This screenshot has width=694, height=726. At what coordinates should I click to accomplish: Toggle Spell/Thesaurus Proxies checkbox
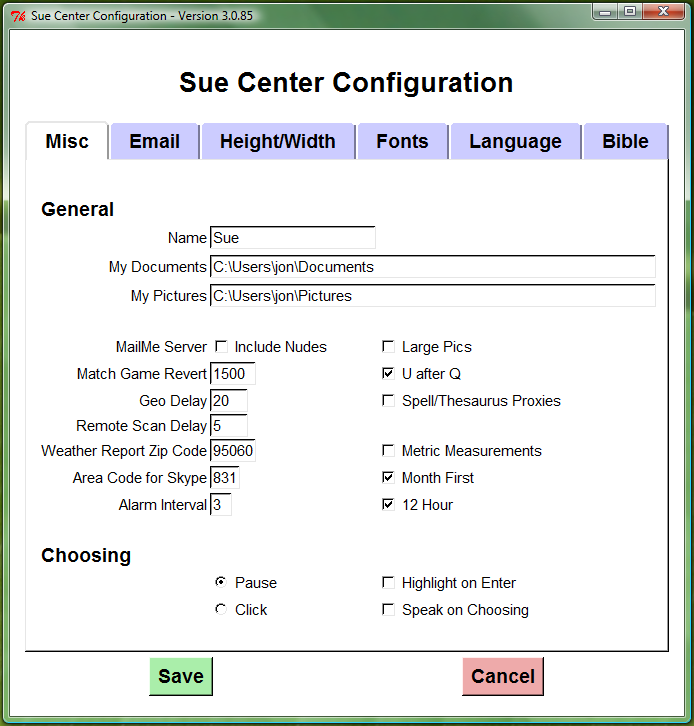[x=388, y=401]
